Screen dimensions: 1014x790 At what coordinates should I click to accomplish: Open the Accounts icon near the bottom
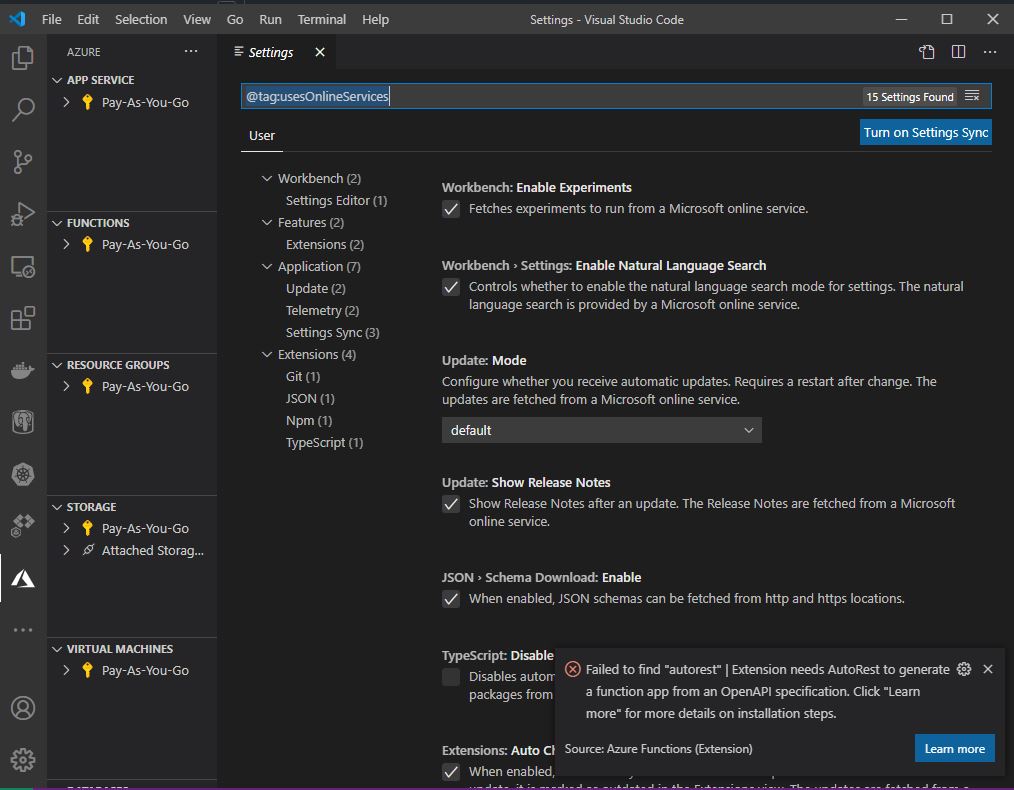click(24, 708)
